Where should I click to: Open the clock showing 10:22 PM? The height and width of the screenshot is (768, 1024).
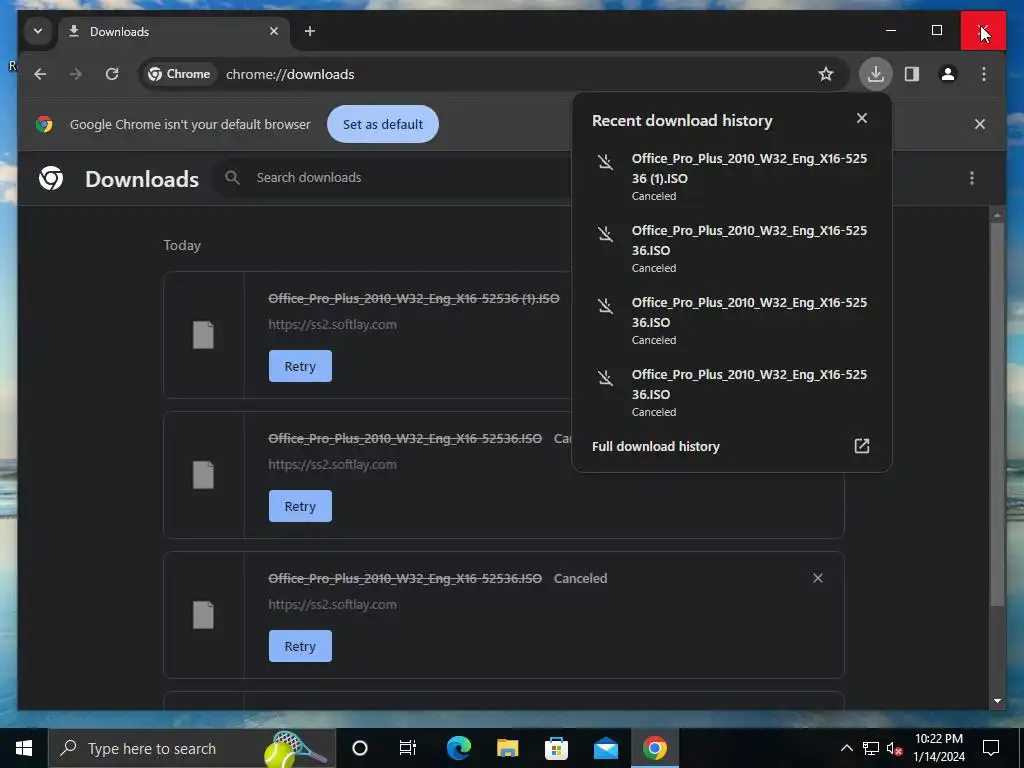[x=939, y=748]
